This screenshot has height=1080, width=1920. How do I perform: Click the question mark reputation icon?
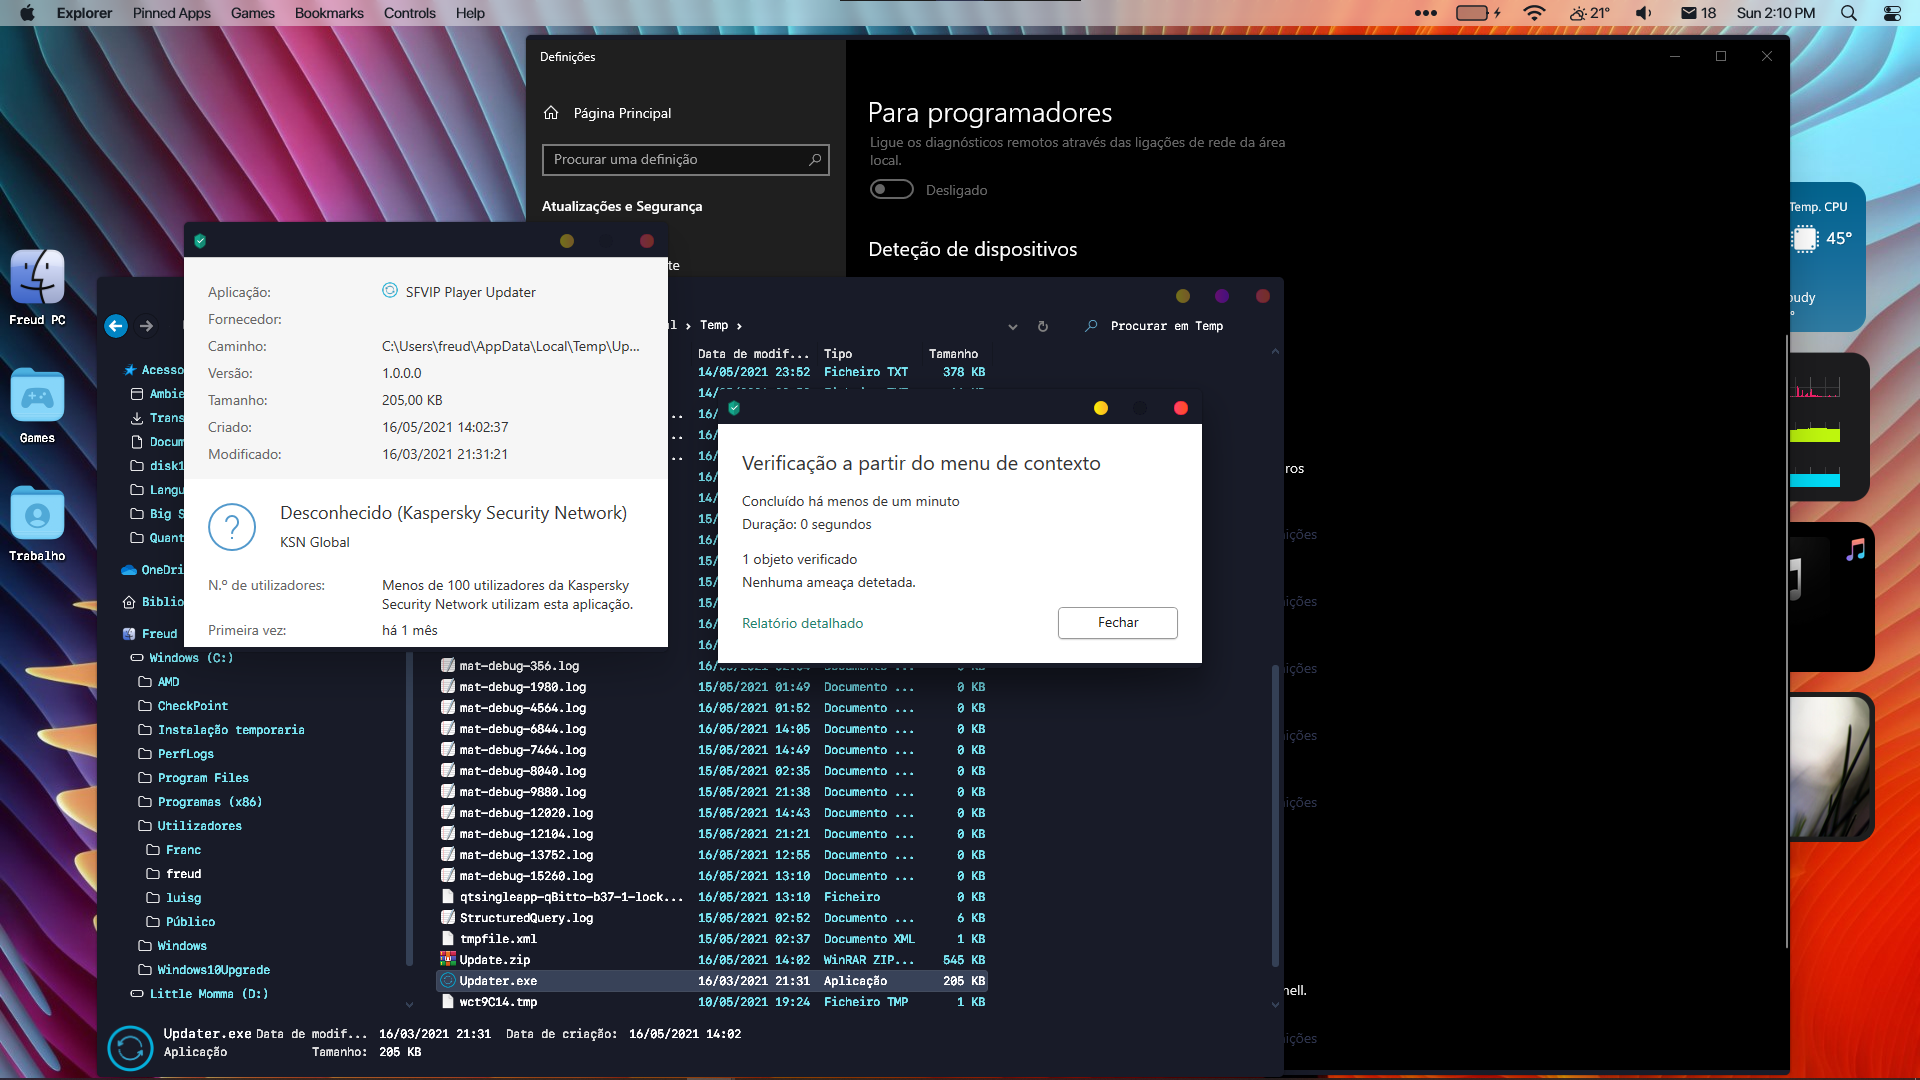click(232, 526)
